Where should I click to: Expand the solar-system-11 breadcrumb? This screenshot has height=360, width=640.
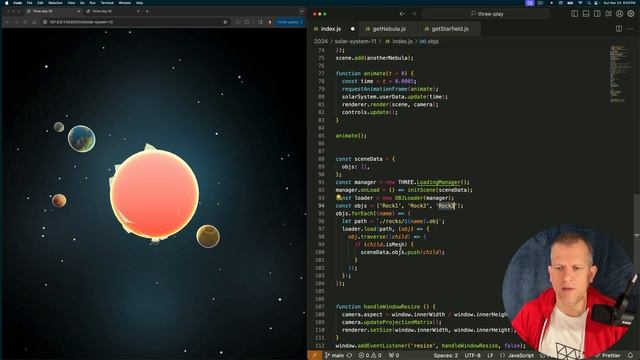click(355, 41)
